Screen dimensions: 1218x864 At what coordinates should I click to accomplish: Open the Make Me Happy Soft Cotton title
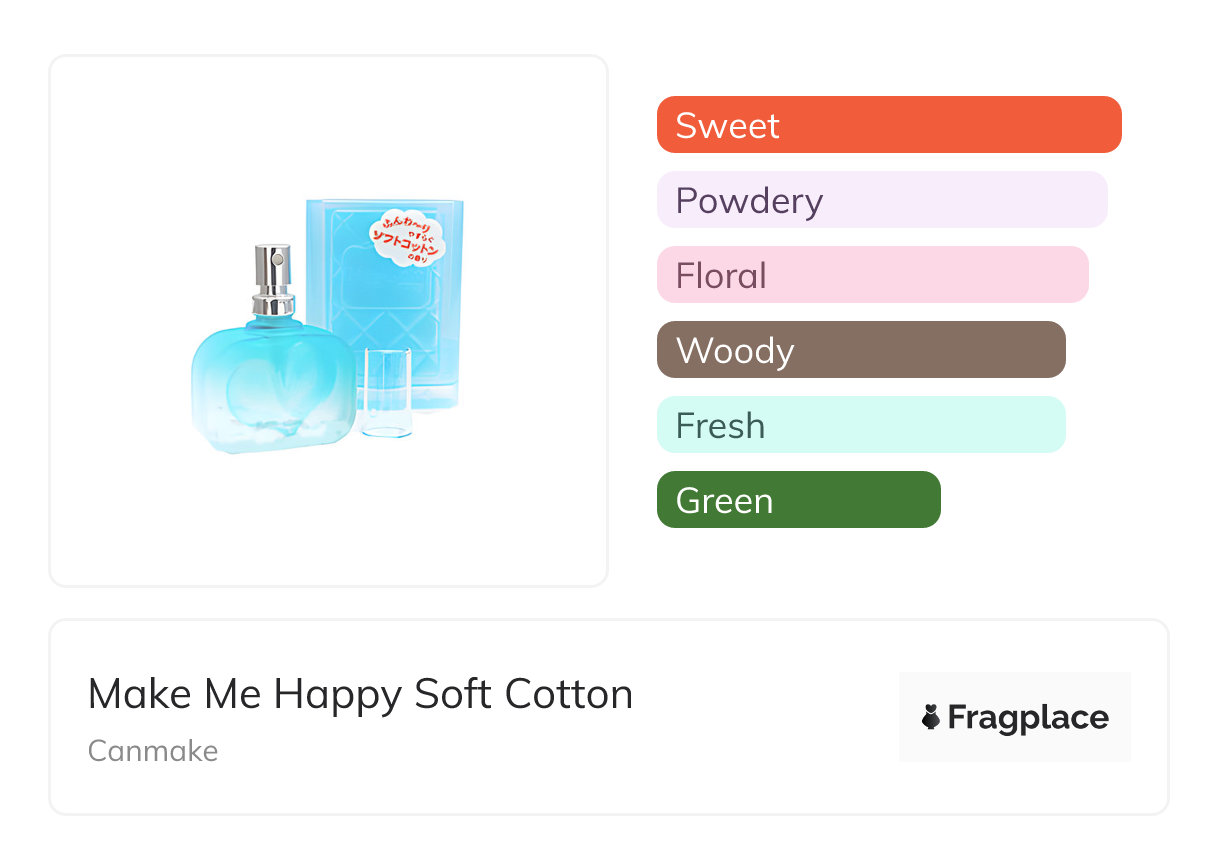[x=360, y=694]
